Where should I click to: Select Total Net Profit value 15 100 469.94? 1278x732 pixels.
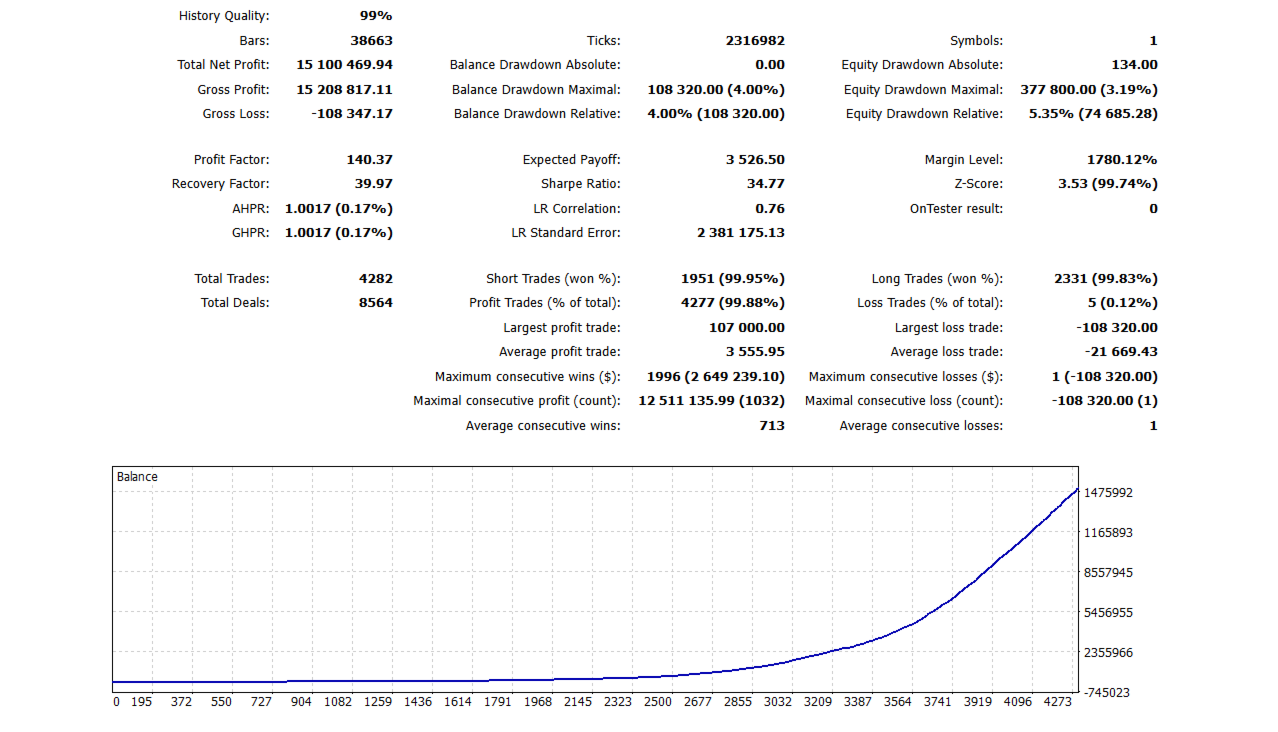tap(345, 65)
